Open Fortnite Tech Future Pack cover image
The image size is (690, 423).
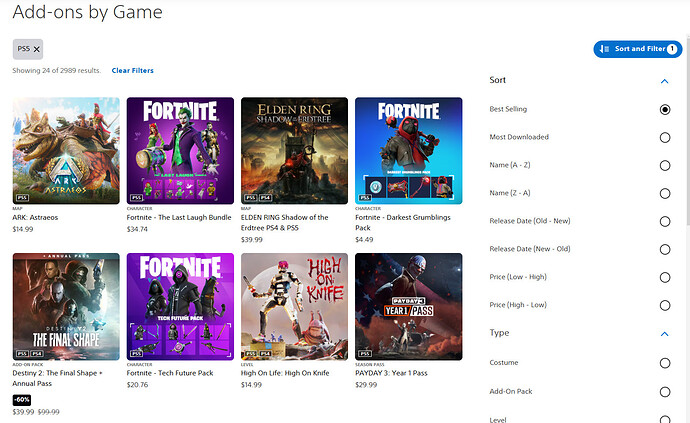pyautogui.click(x=180, y=306)
